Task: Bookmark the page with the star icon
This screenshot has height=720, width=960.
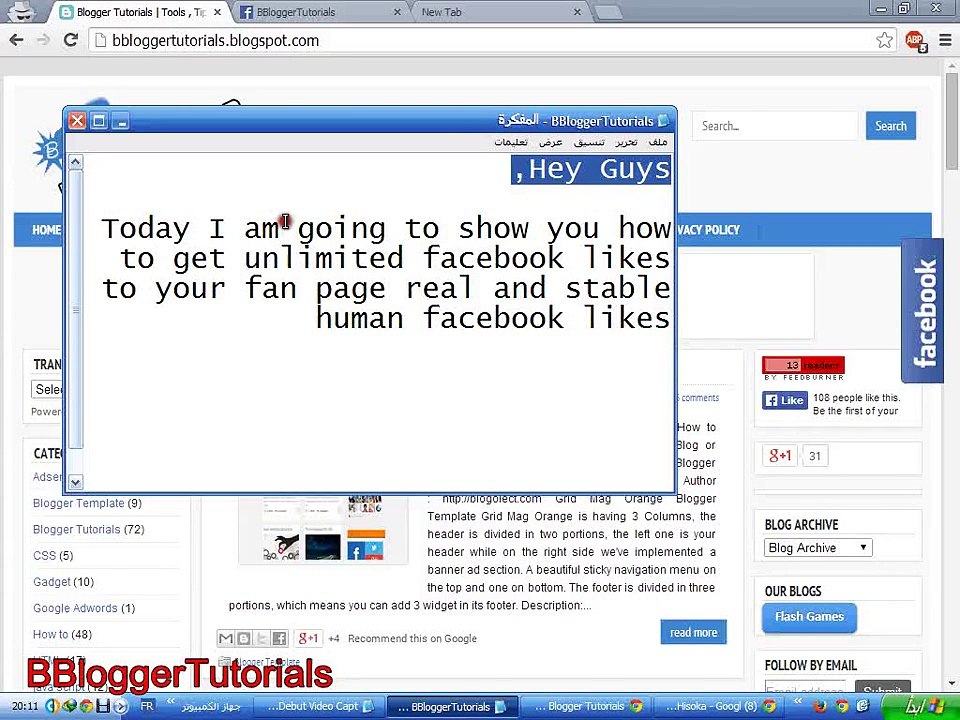Action: [x=884, y=40]
